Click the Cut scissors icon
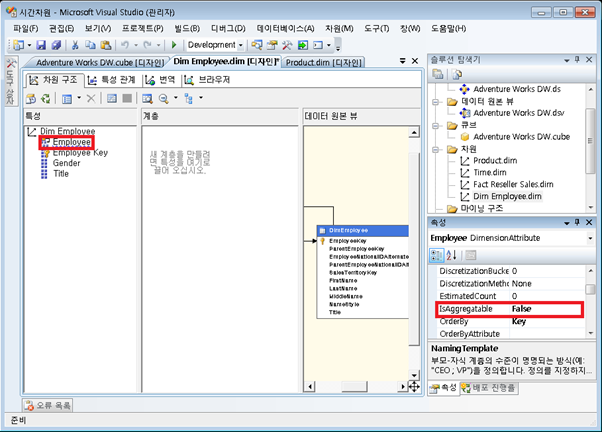The image size is (602, 432). pyautogui.click(x=75, y=45)
